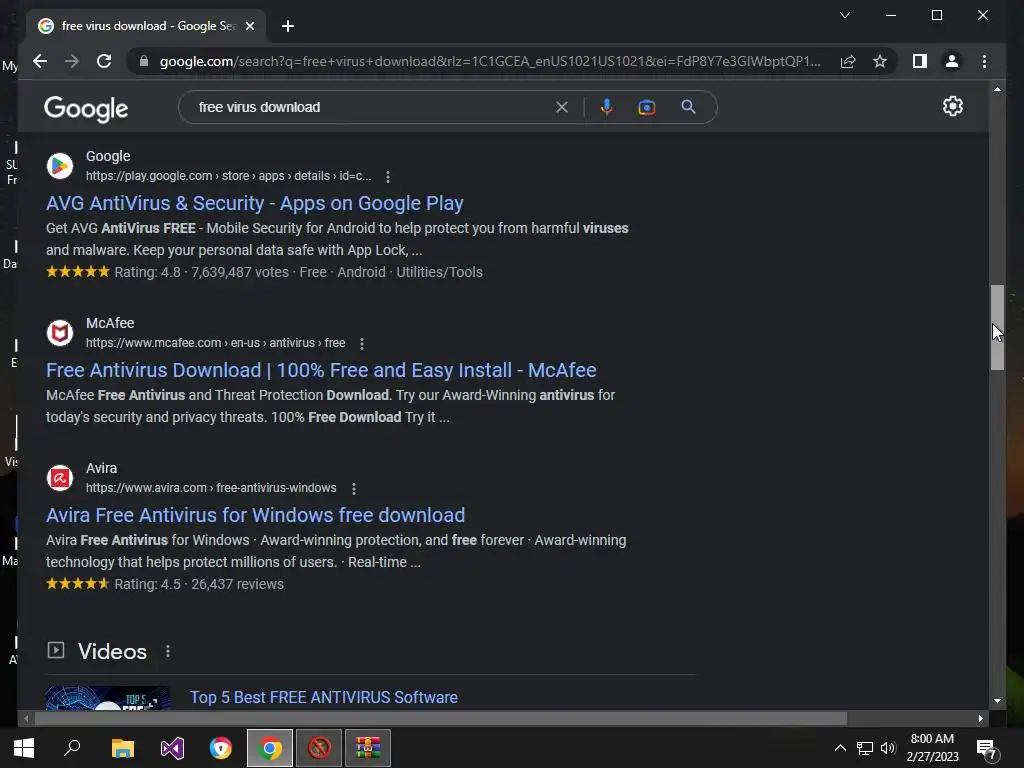Open more options for Avira result
Screen dimensions: 1024x768
[x=354, y=488]
